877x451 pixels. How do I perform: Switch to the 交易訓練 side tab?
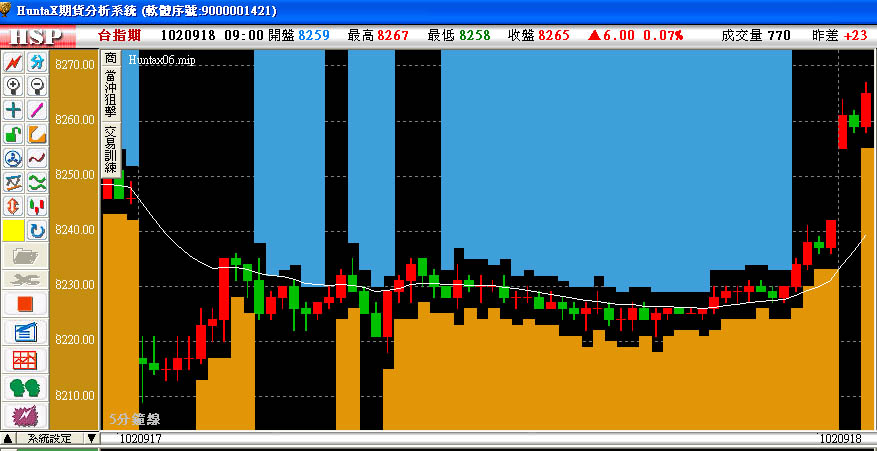click(111, 149)
